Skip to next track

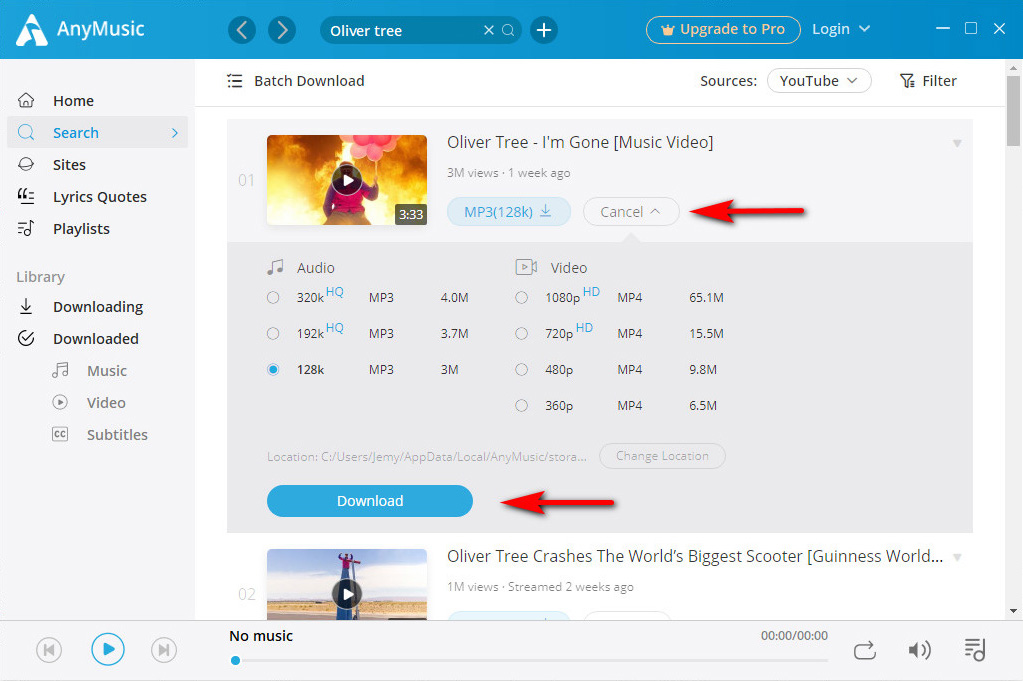(x=164, y=650)
